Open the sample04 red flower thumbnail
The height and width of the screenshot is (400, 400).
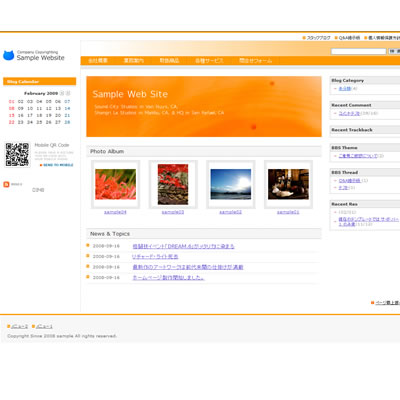point(115,184)
